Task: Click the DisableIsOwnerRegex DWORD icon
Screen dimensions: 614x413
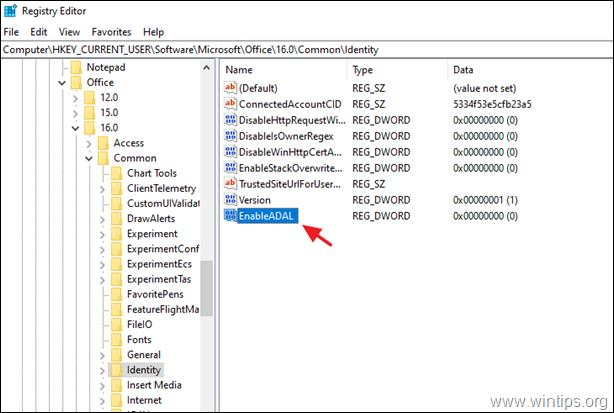Action: click(x=230, y=136)
